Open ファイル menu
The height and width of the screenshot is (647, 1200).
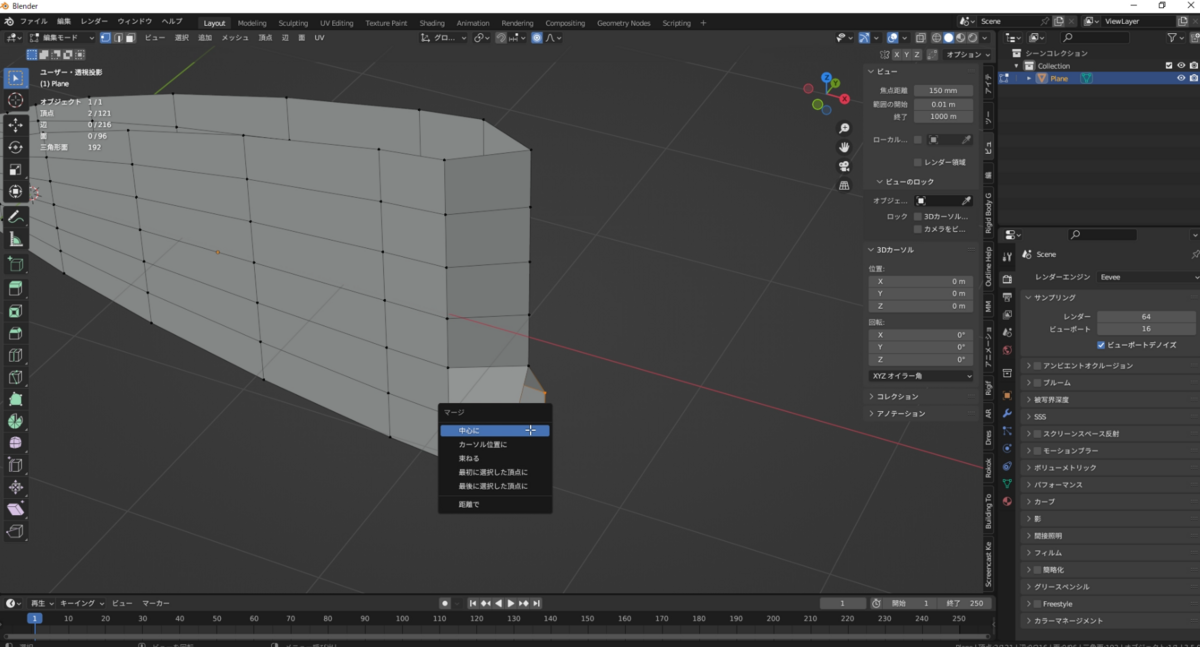(x=34, y=21)
